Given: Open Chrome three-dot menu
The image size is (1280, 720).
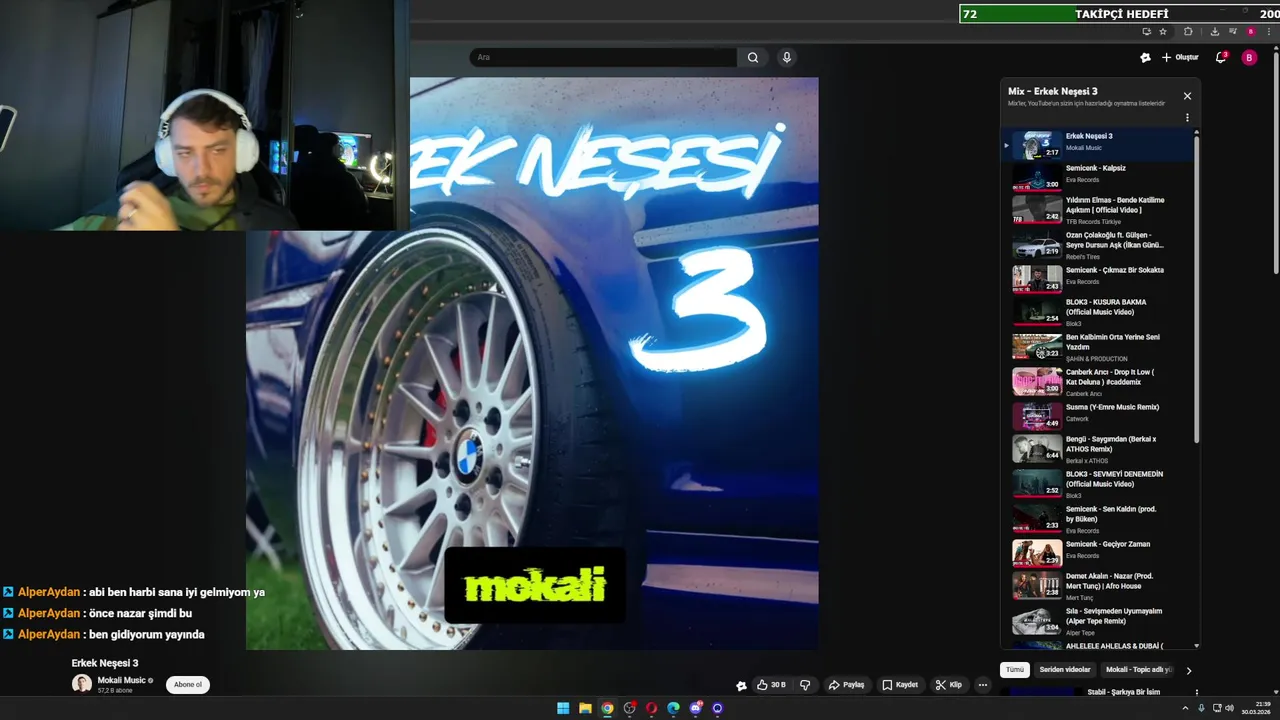Looking at the screenshot, I should 1268,31.
